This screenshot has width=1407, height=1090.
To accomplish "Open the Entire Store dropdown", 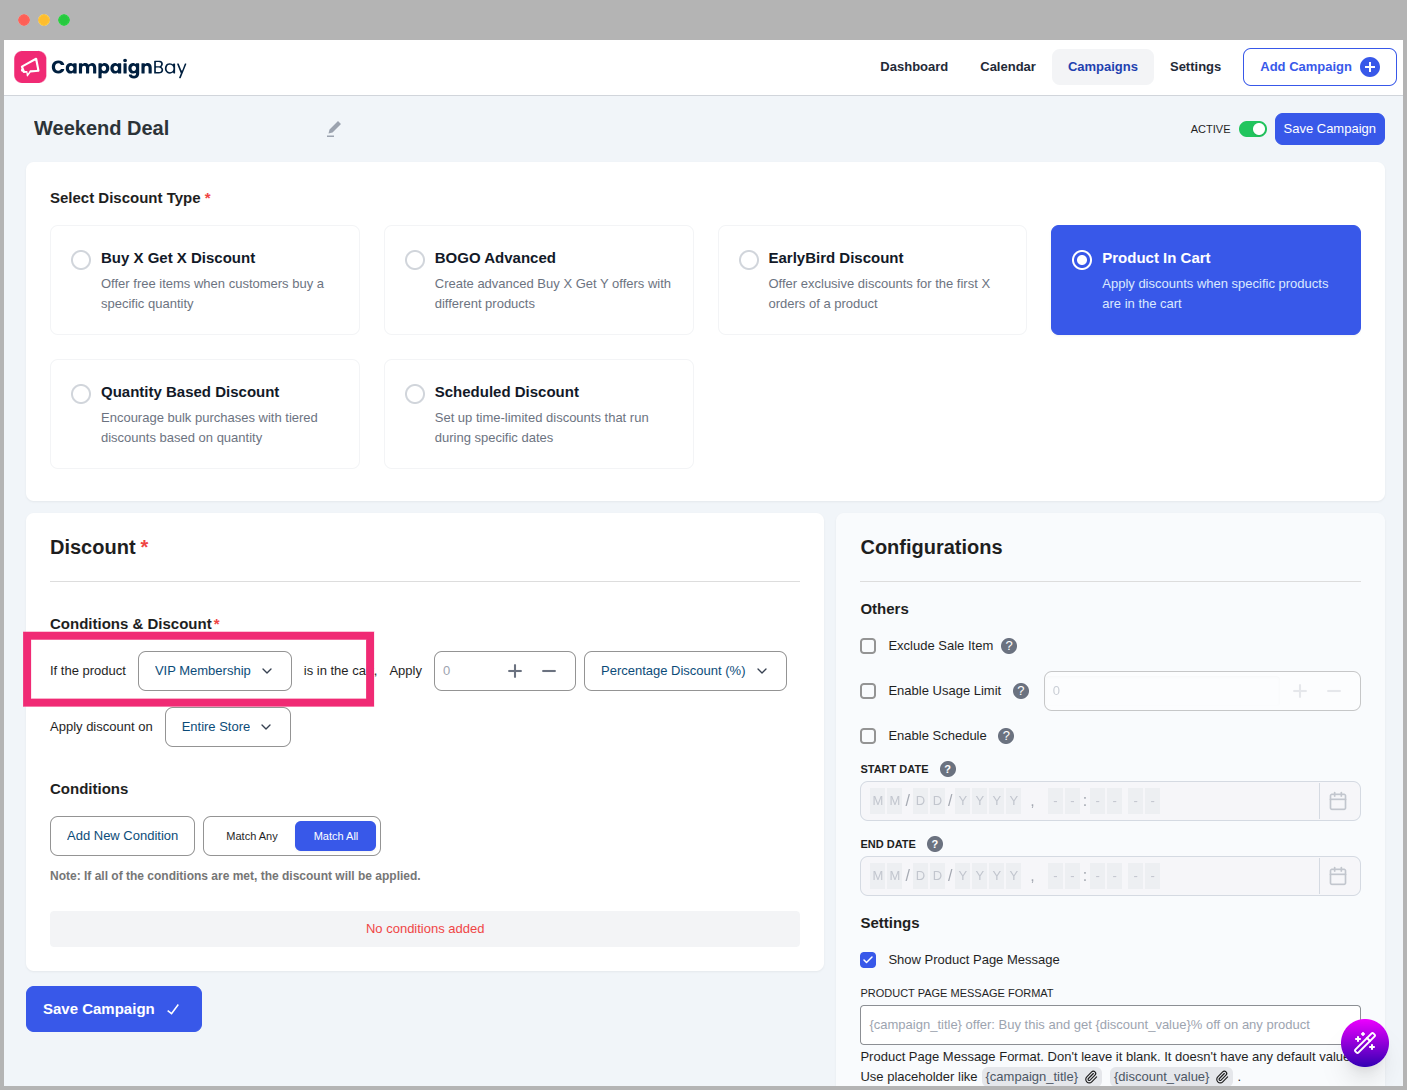I will [227, 727].
